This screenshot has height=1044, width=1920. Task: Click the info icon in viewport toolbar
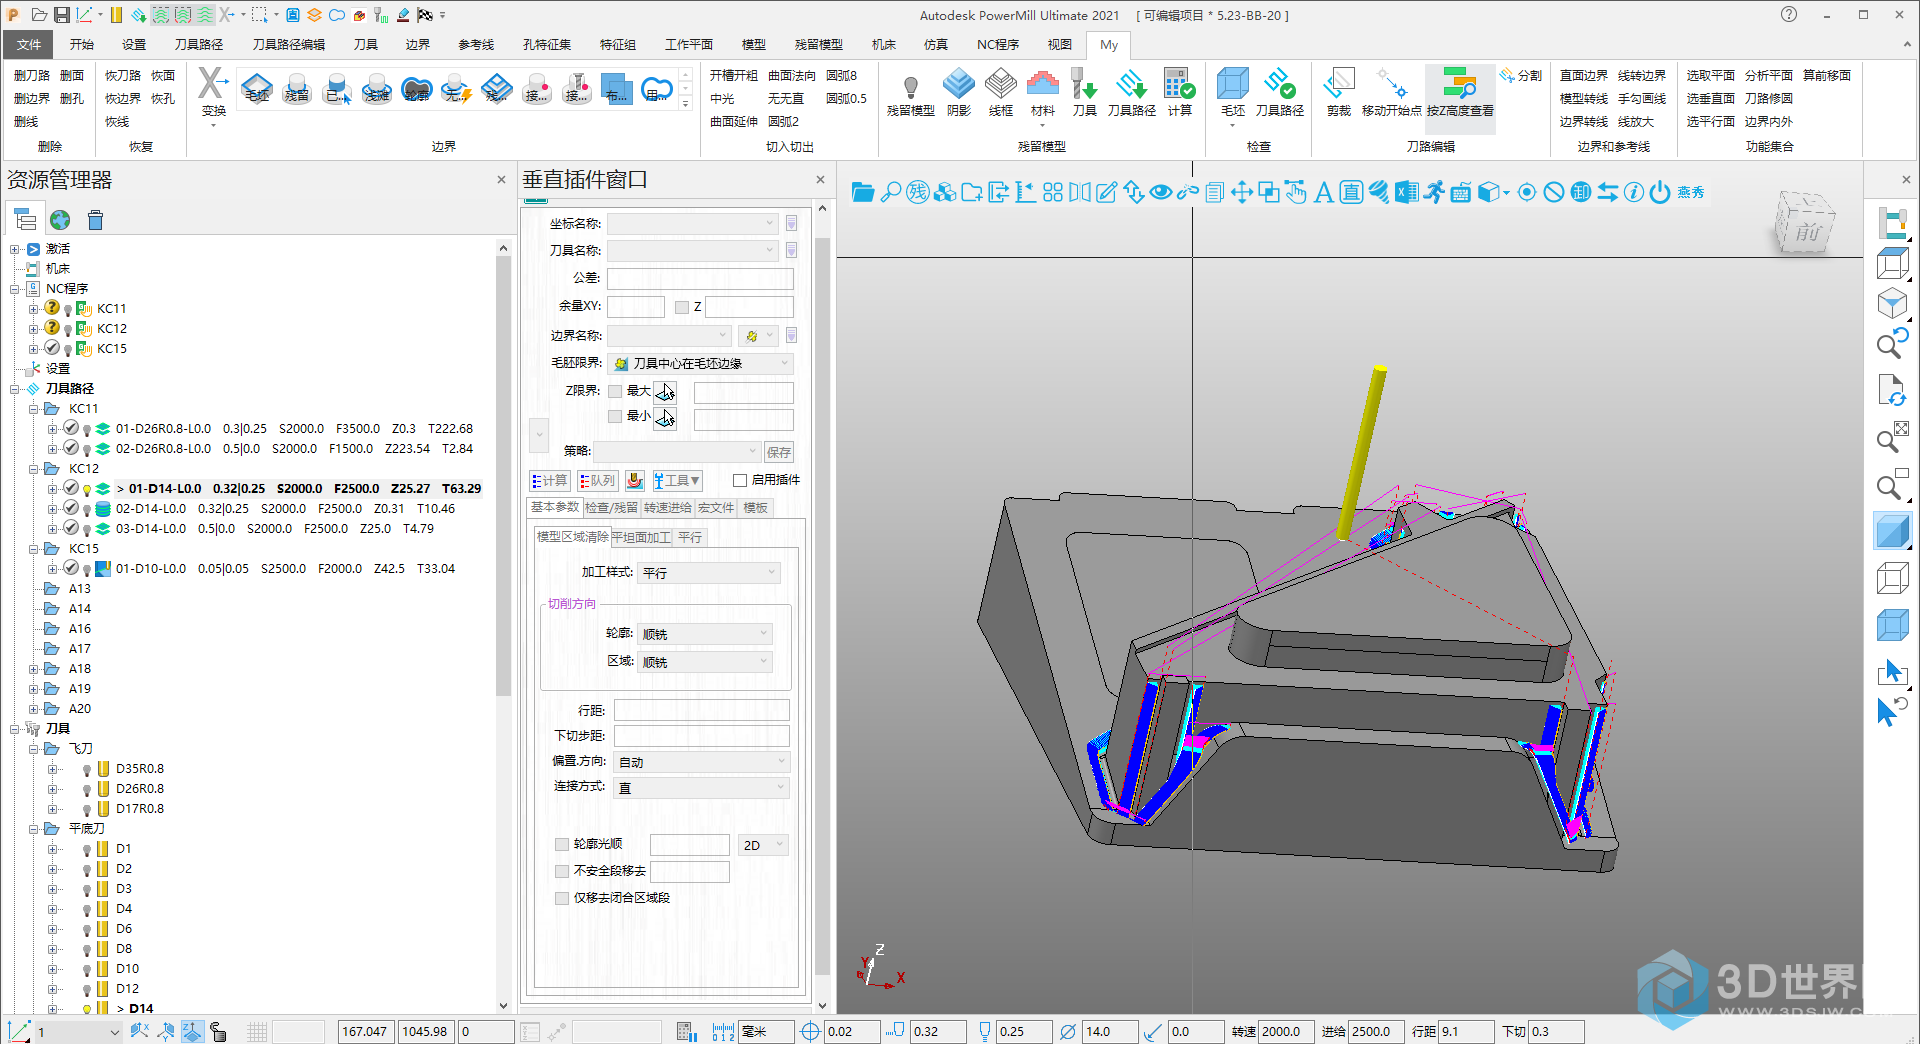click(1634, 192)
